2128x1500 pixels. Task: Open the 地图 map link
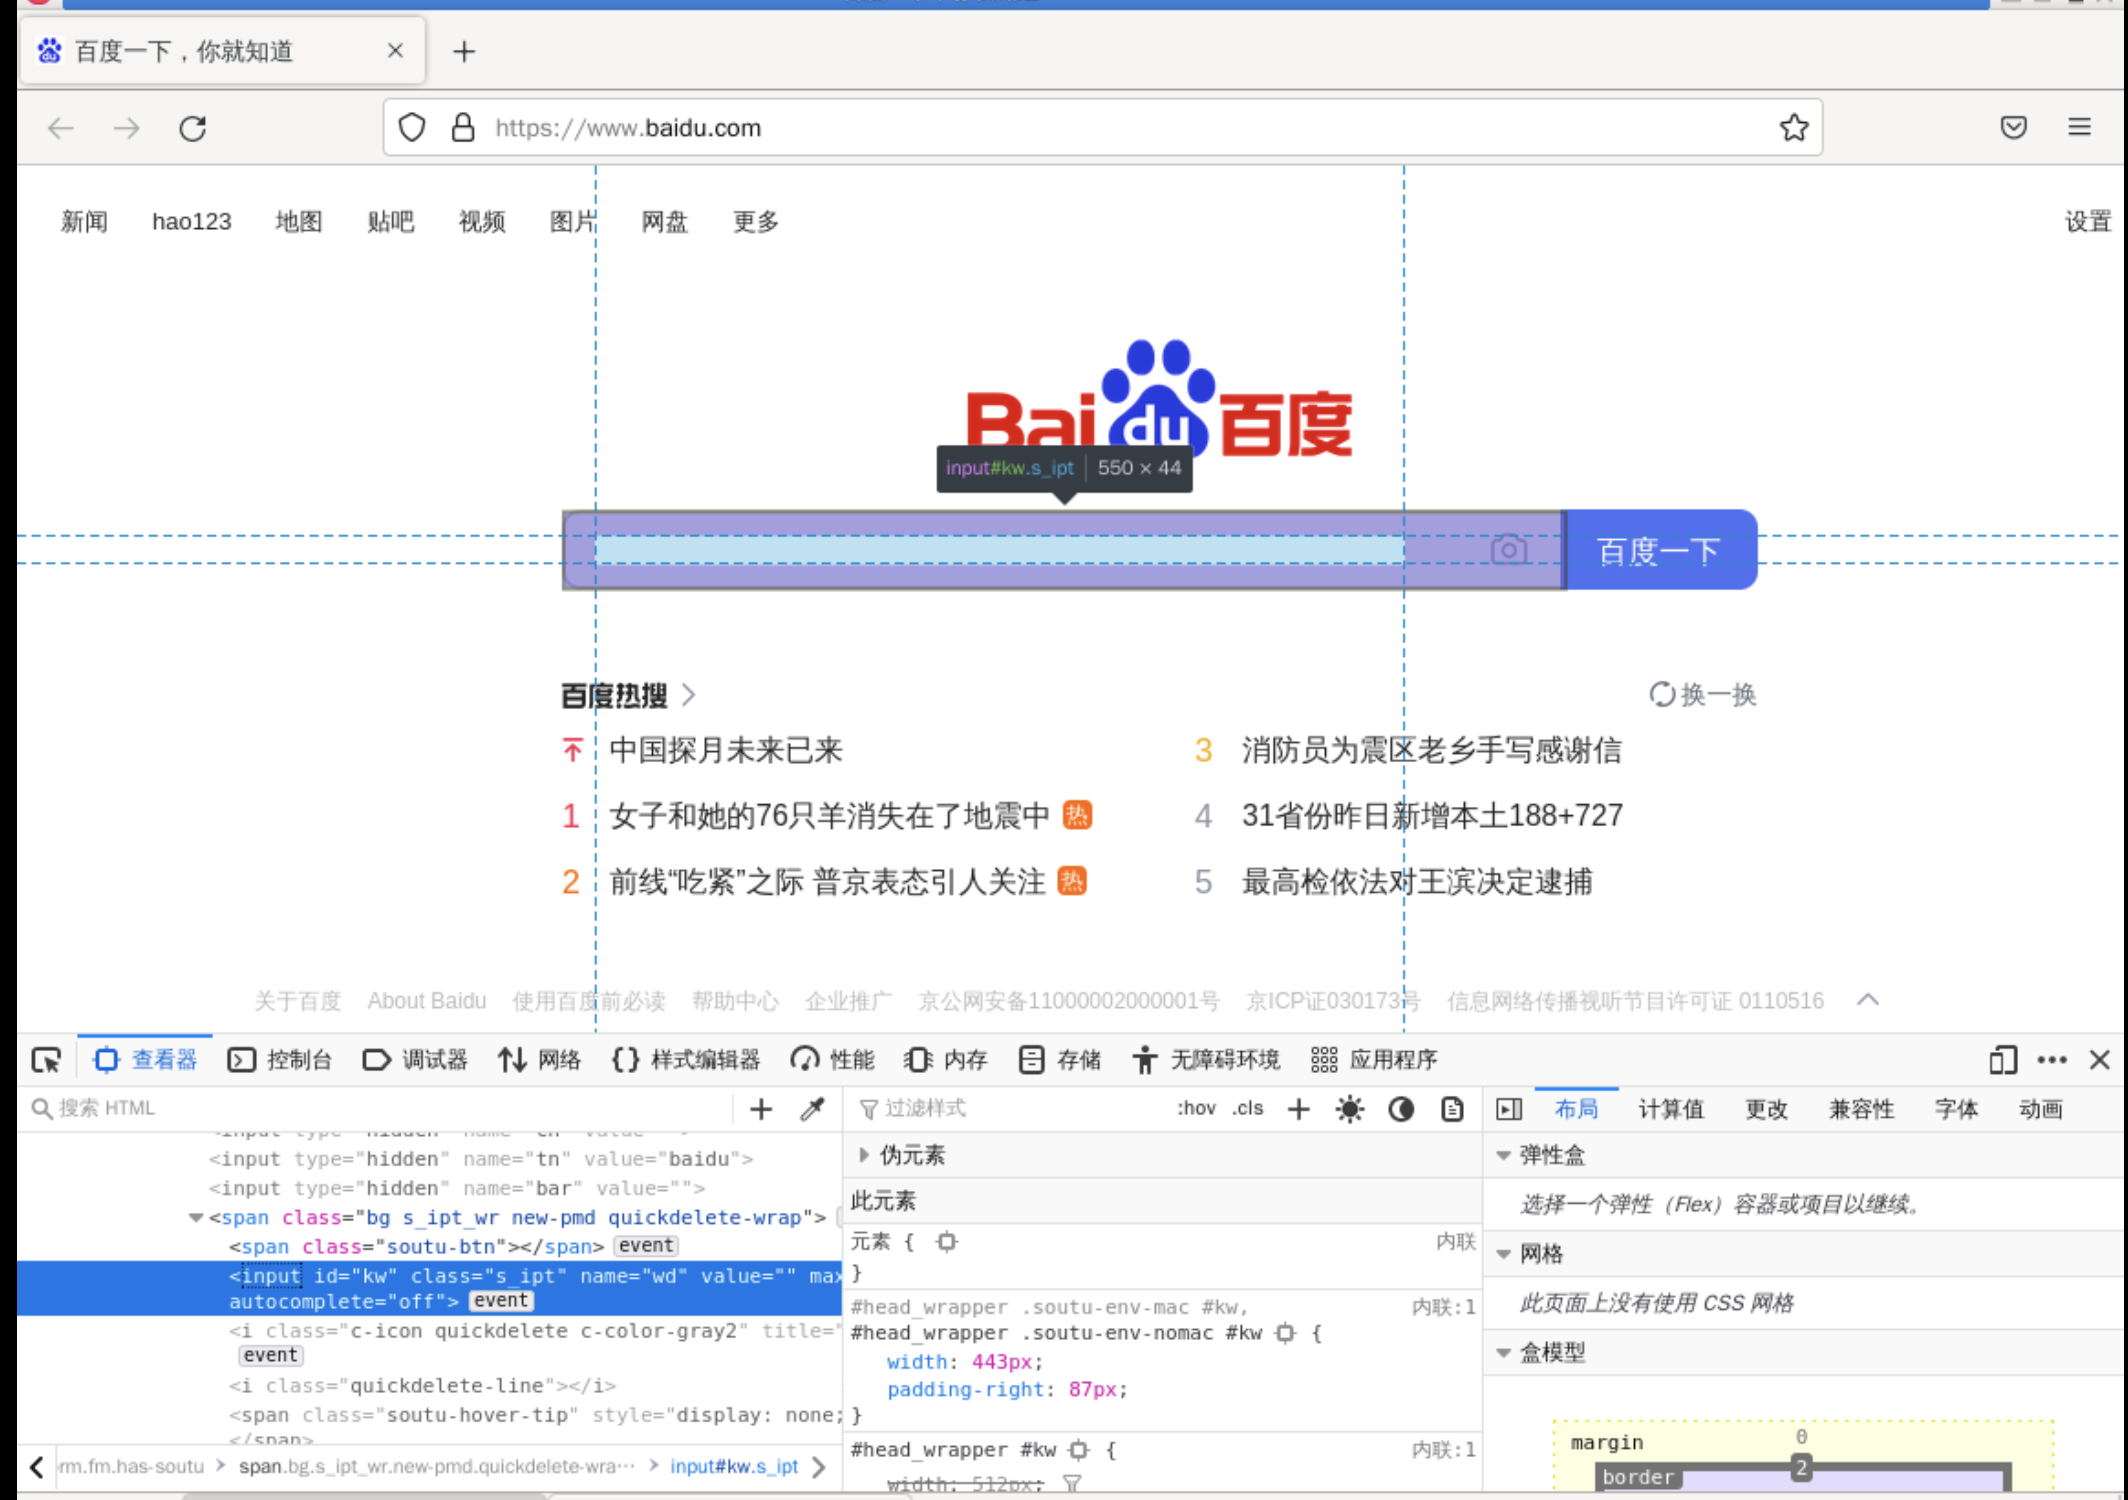coord(298,221)
